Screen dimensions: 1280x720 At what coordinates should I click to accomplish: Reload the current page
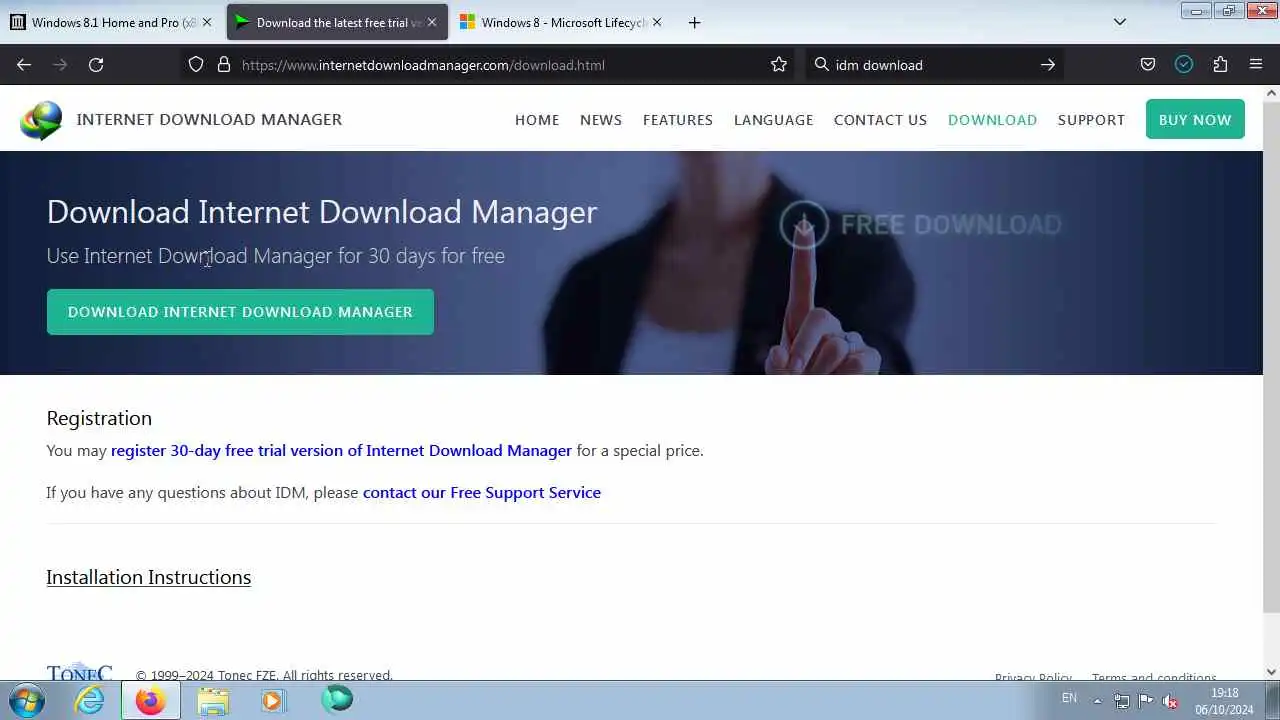(96, 65)
